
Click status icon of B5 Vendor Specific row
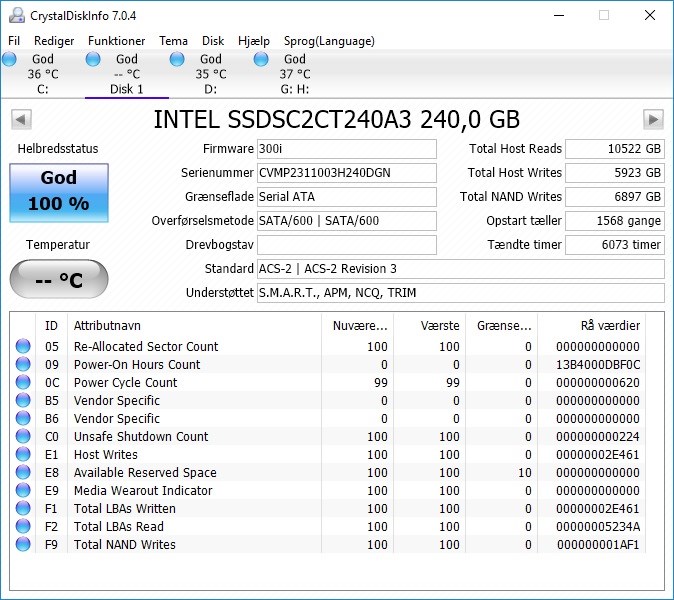(23, 400)
